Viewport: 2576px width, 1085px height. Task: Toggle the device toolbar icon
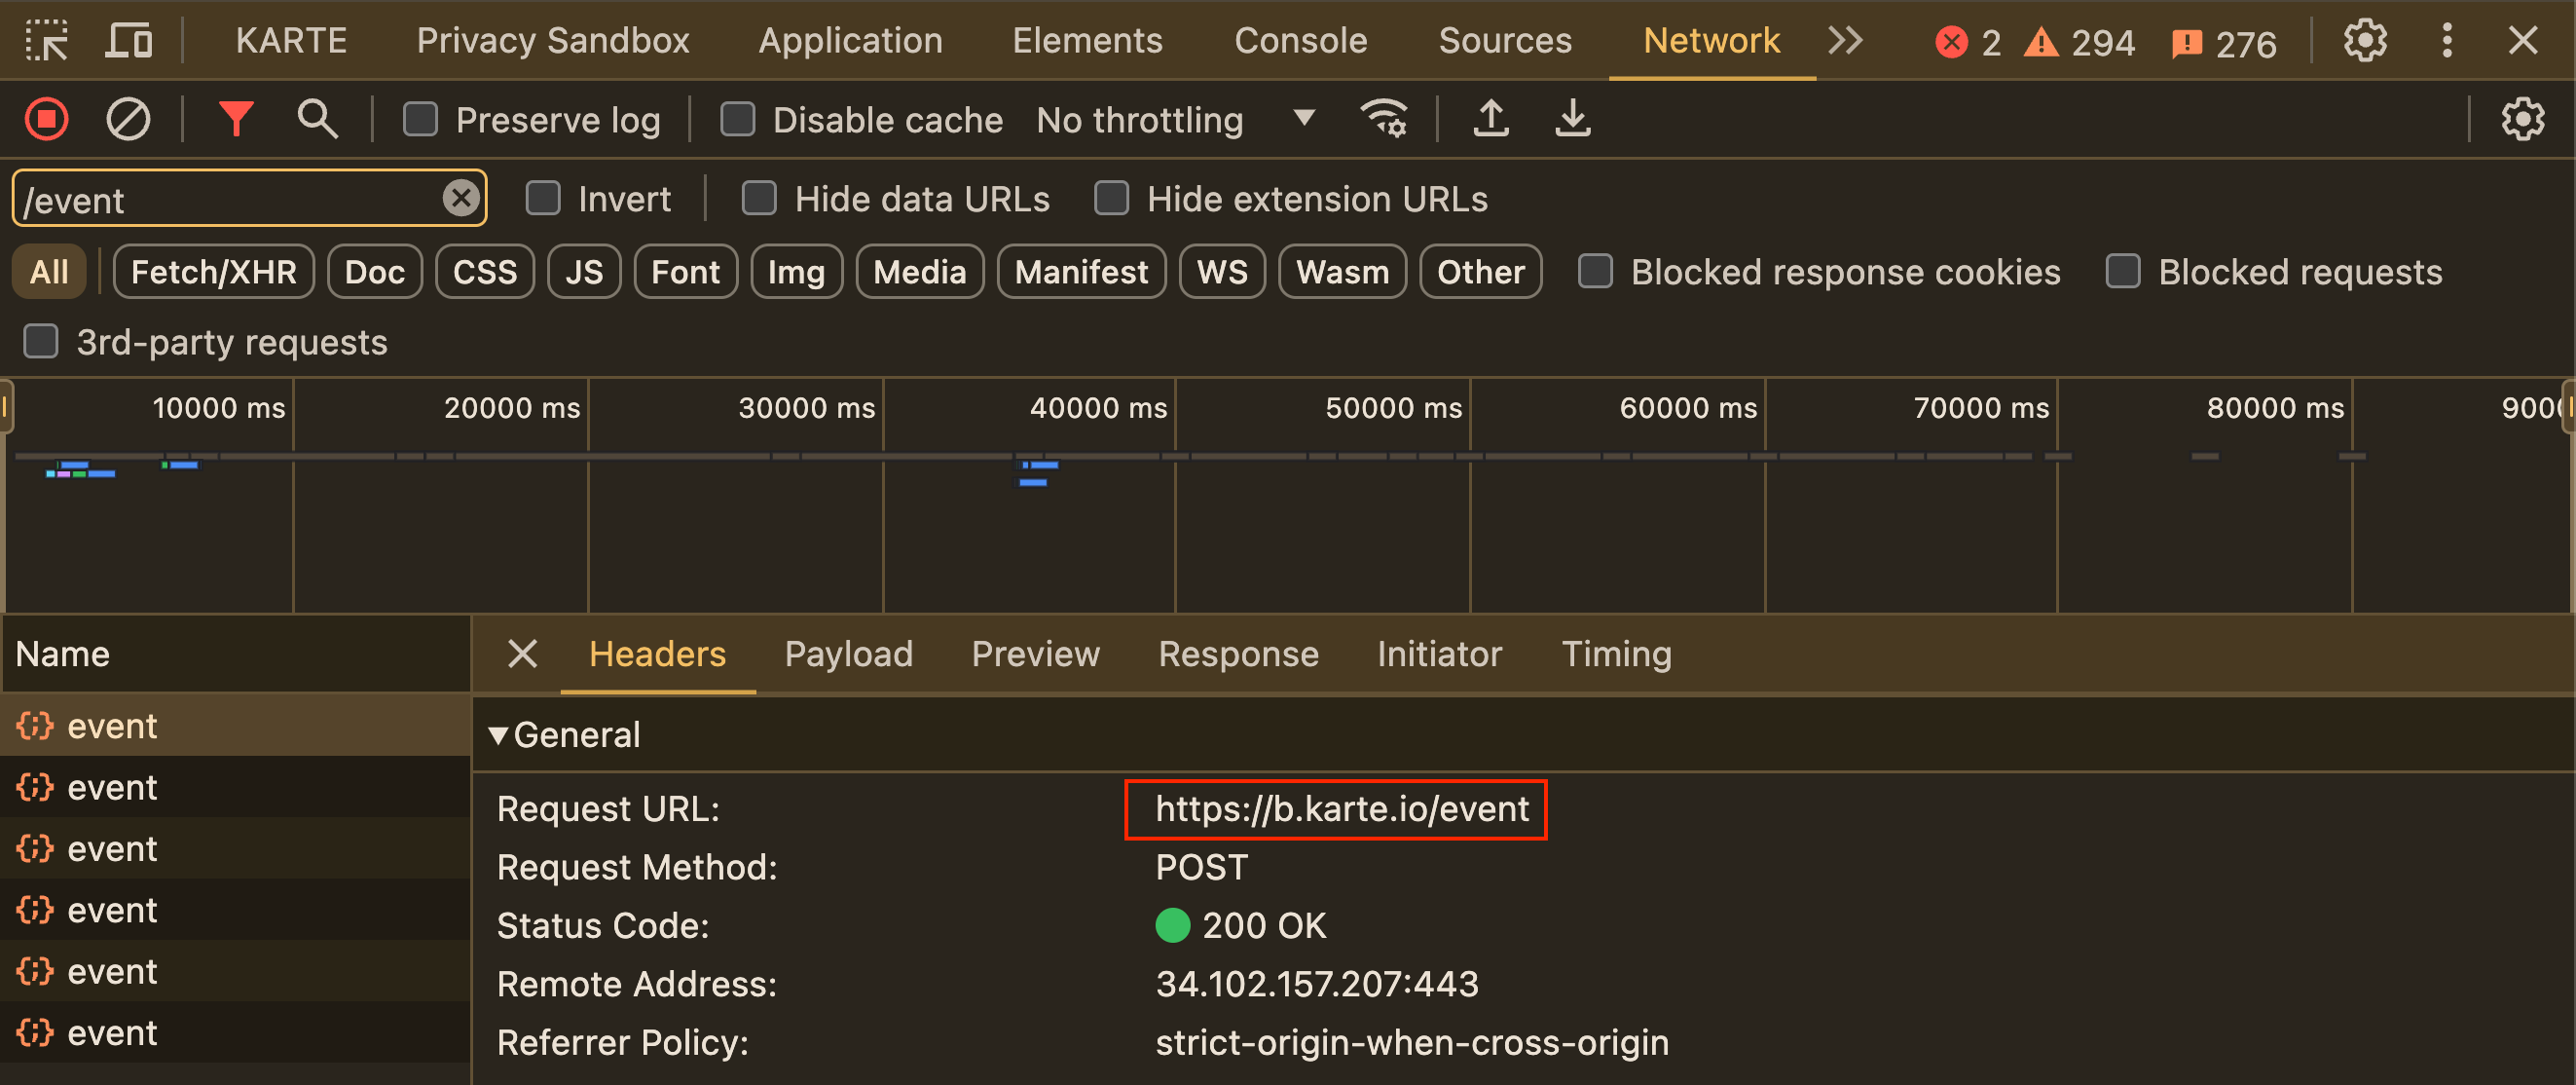(x=129, y=41)
